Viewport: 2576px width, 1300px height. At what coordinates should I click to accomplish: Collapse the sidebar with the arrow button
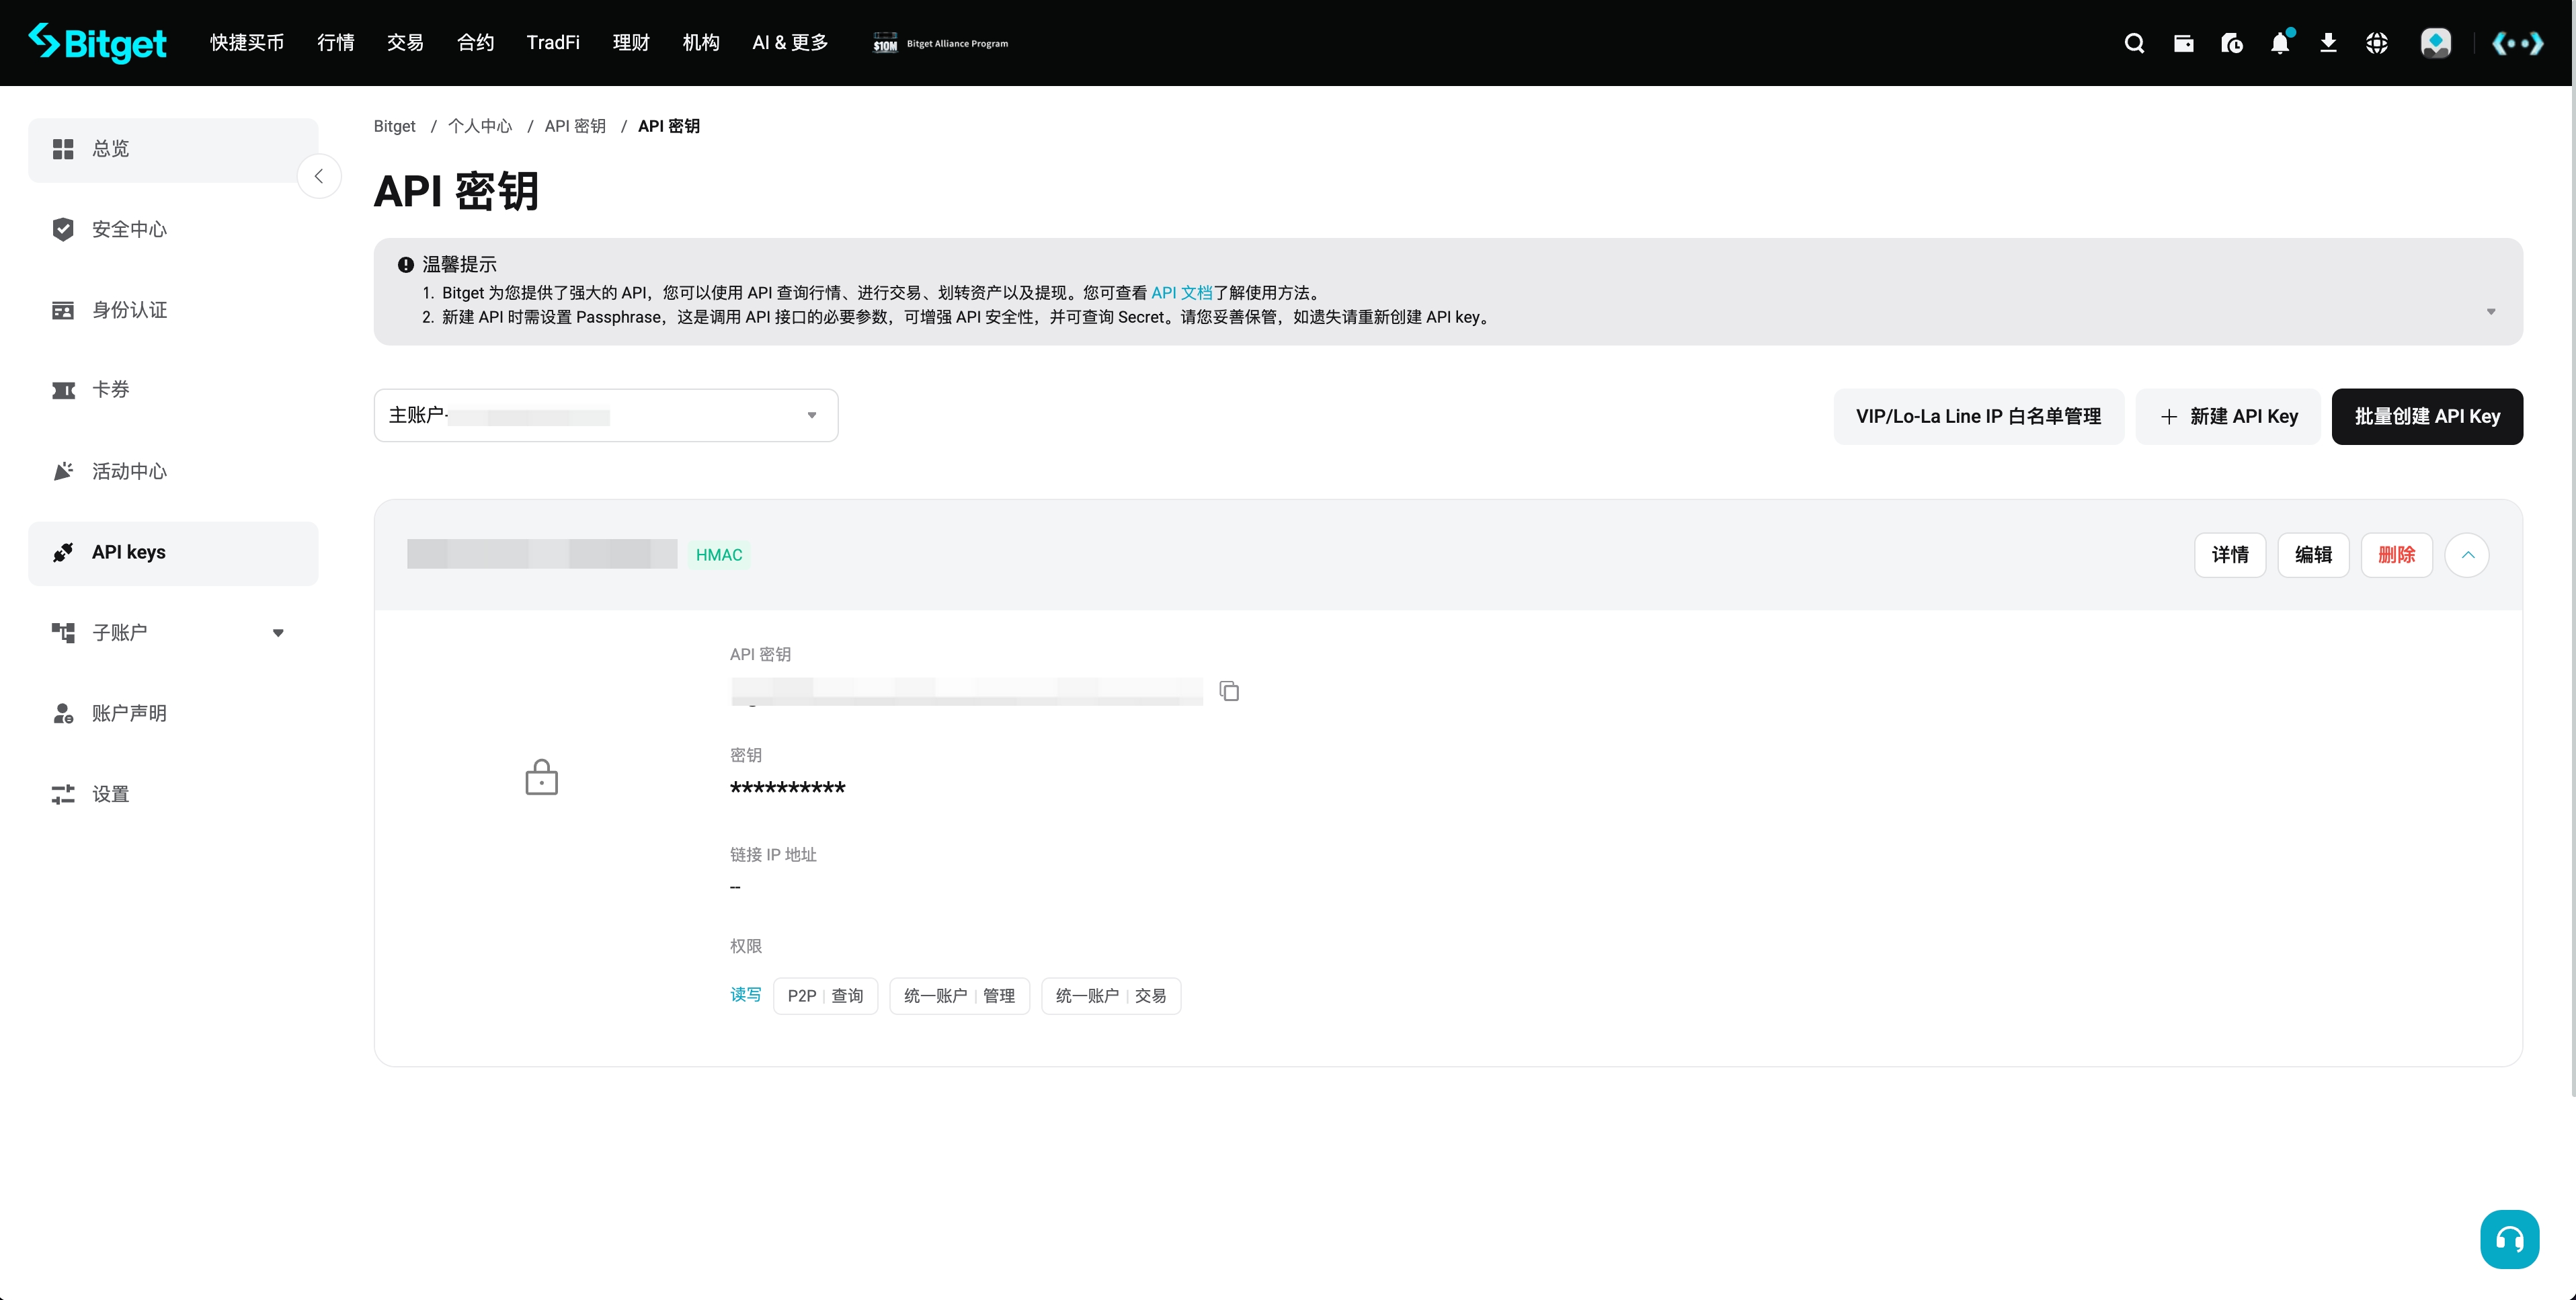pos(319,176)
